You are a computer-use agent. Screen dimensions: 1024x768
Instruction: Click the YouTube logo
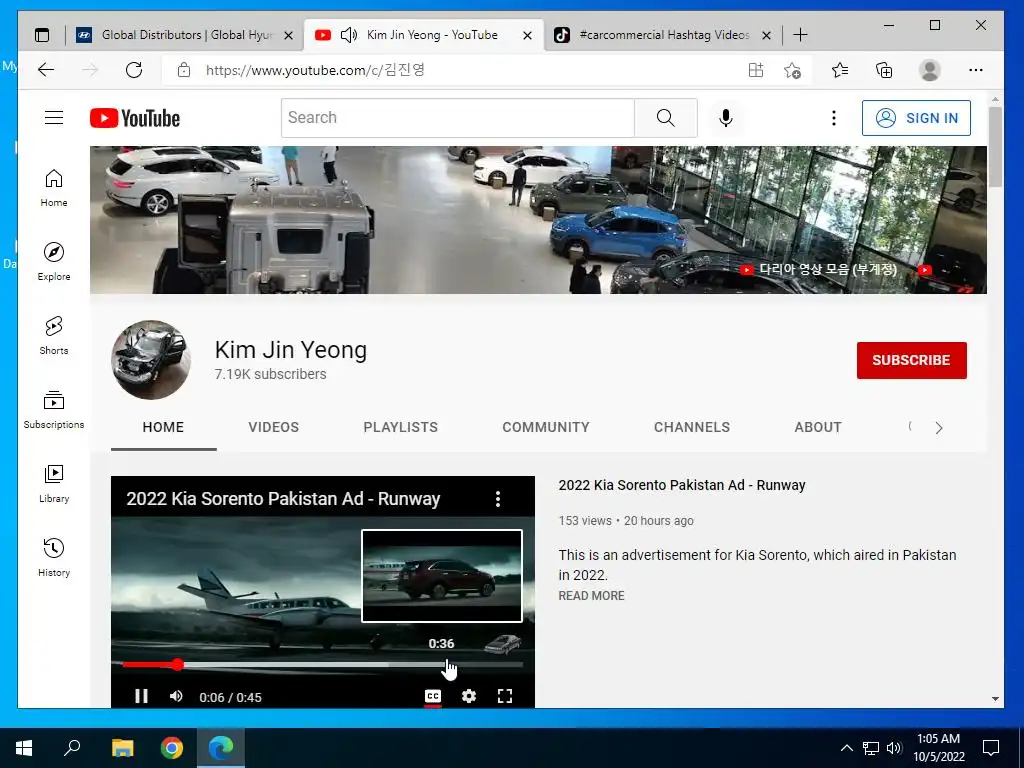[x=135, y=118]
